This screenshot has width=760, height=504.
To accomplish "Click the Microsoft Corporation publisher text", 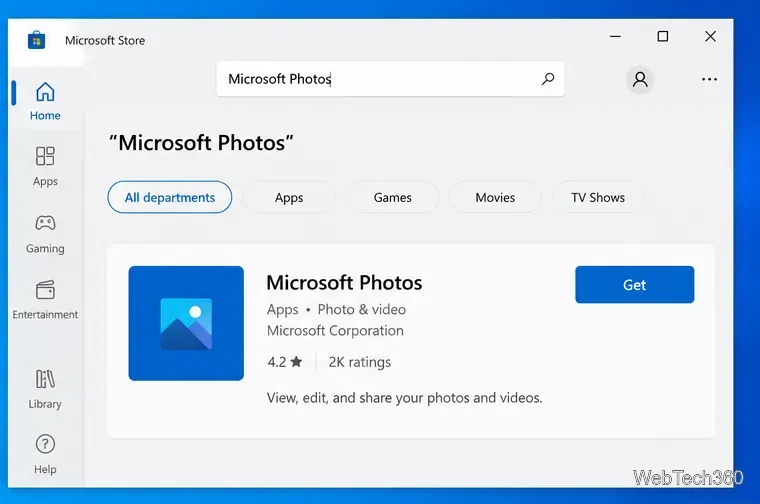I will 335,331.
